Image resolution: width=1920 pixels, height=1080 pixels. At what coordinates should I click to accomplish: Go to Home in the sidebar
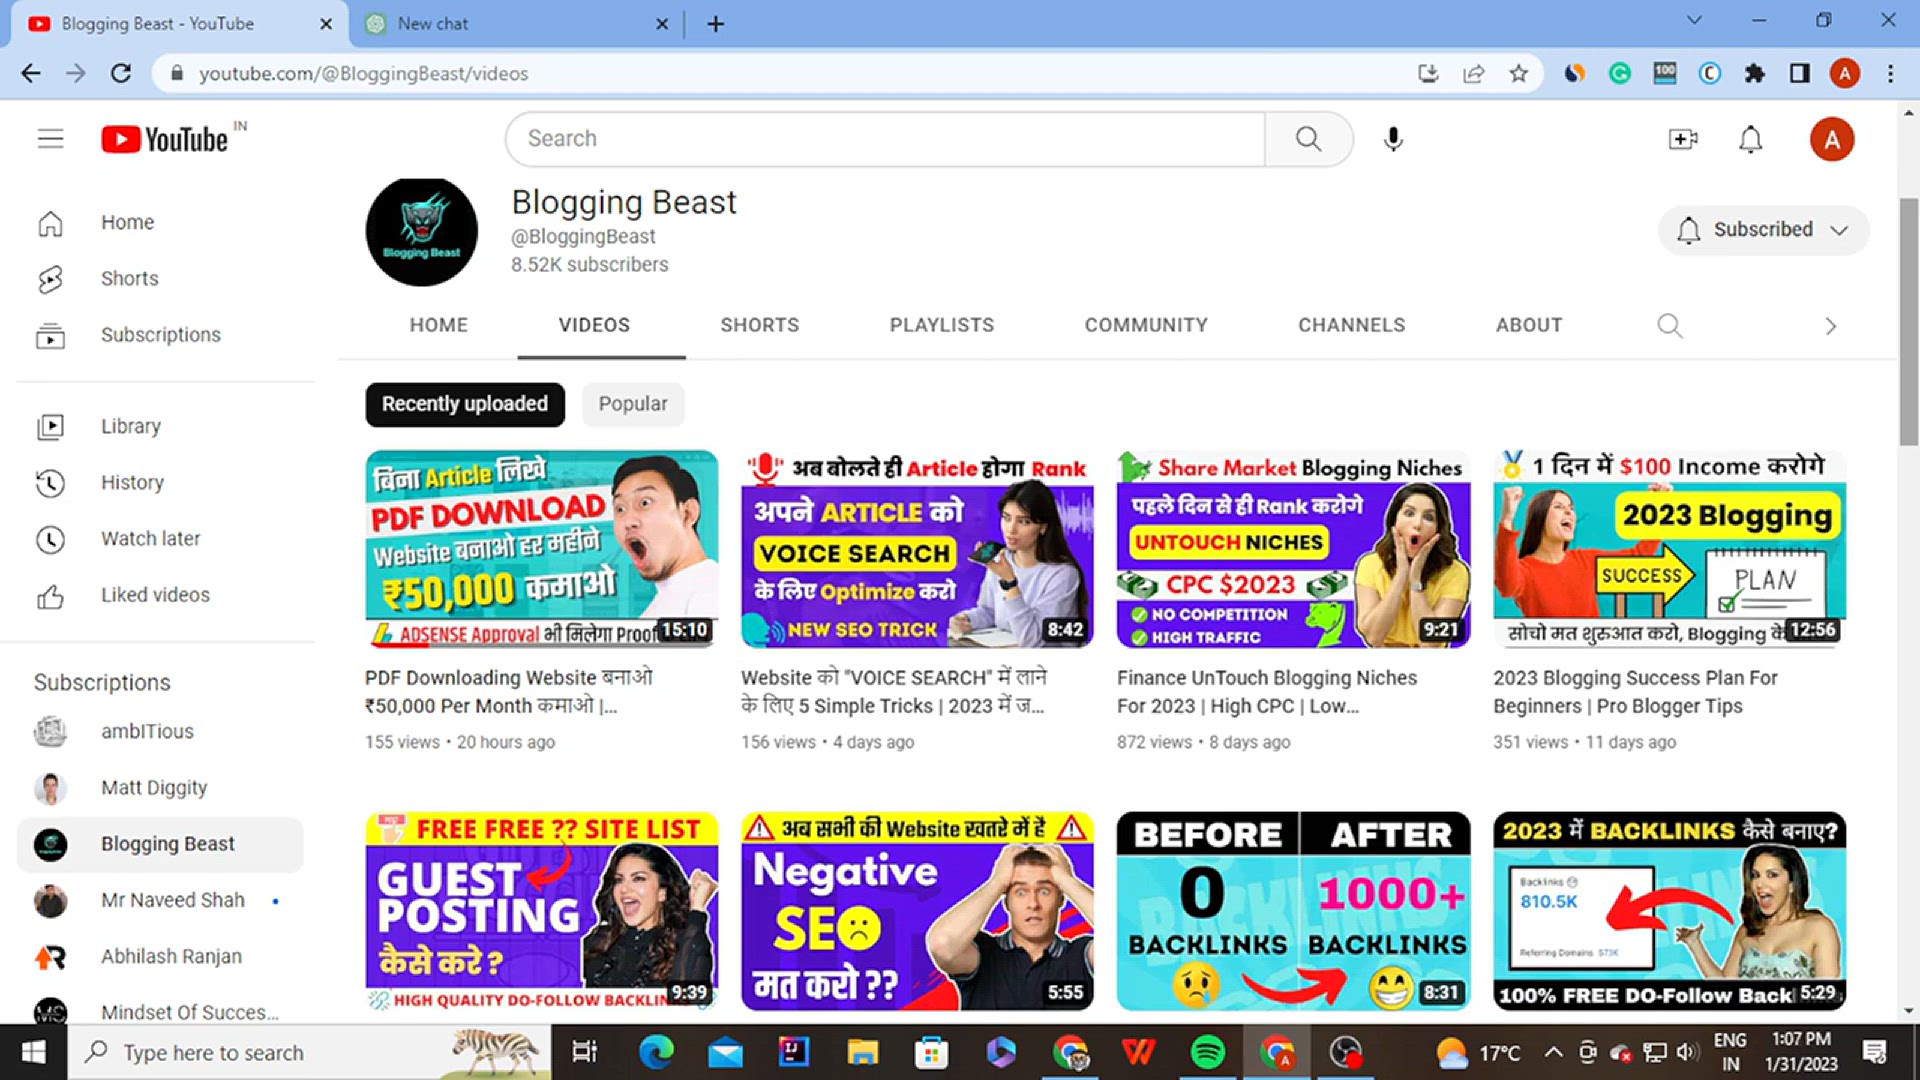coord(160,222)
